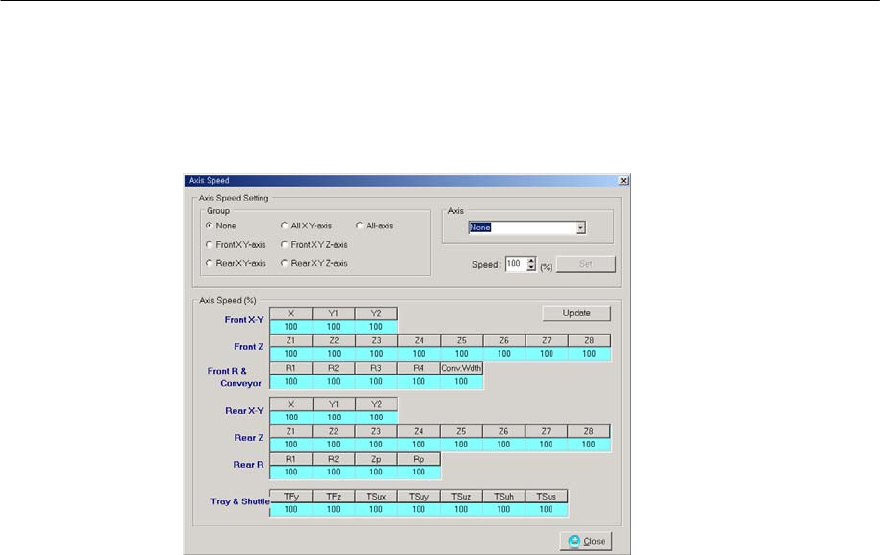880x555 pixels.
Task: Click the Axis combo box showing None
Action: (527, 227)
